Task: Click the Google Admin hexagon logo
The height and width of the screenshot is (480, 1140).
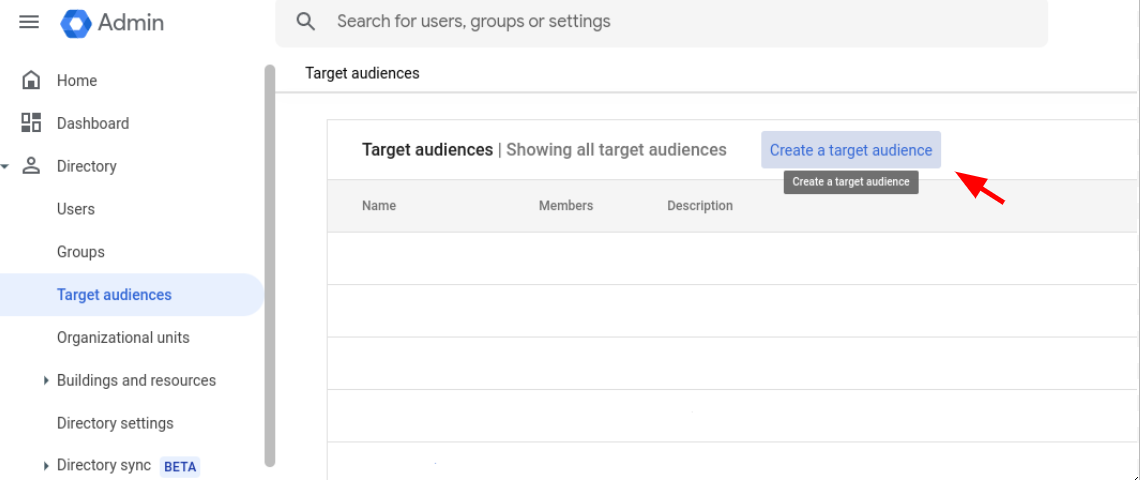Action: coord(76,23)
